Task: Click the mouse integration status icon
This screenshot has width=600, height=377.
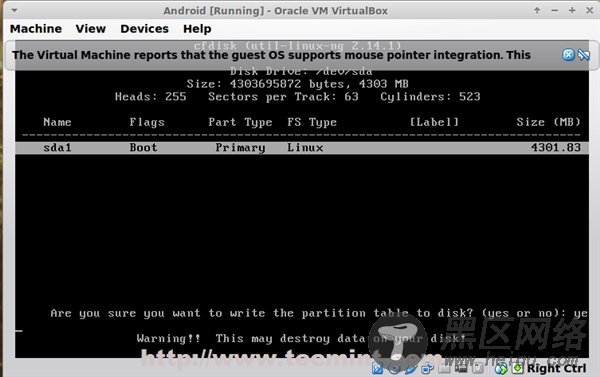Action: coord(502,369)
